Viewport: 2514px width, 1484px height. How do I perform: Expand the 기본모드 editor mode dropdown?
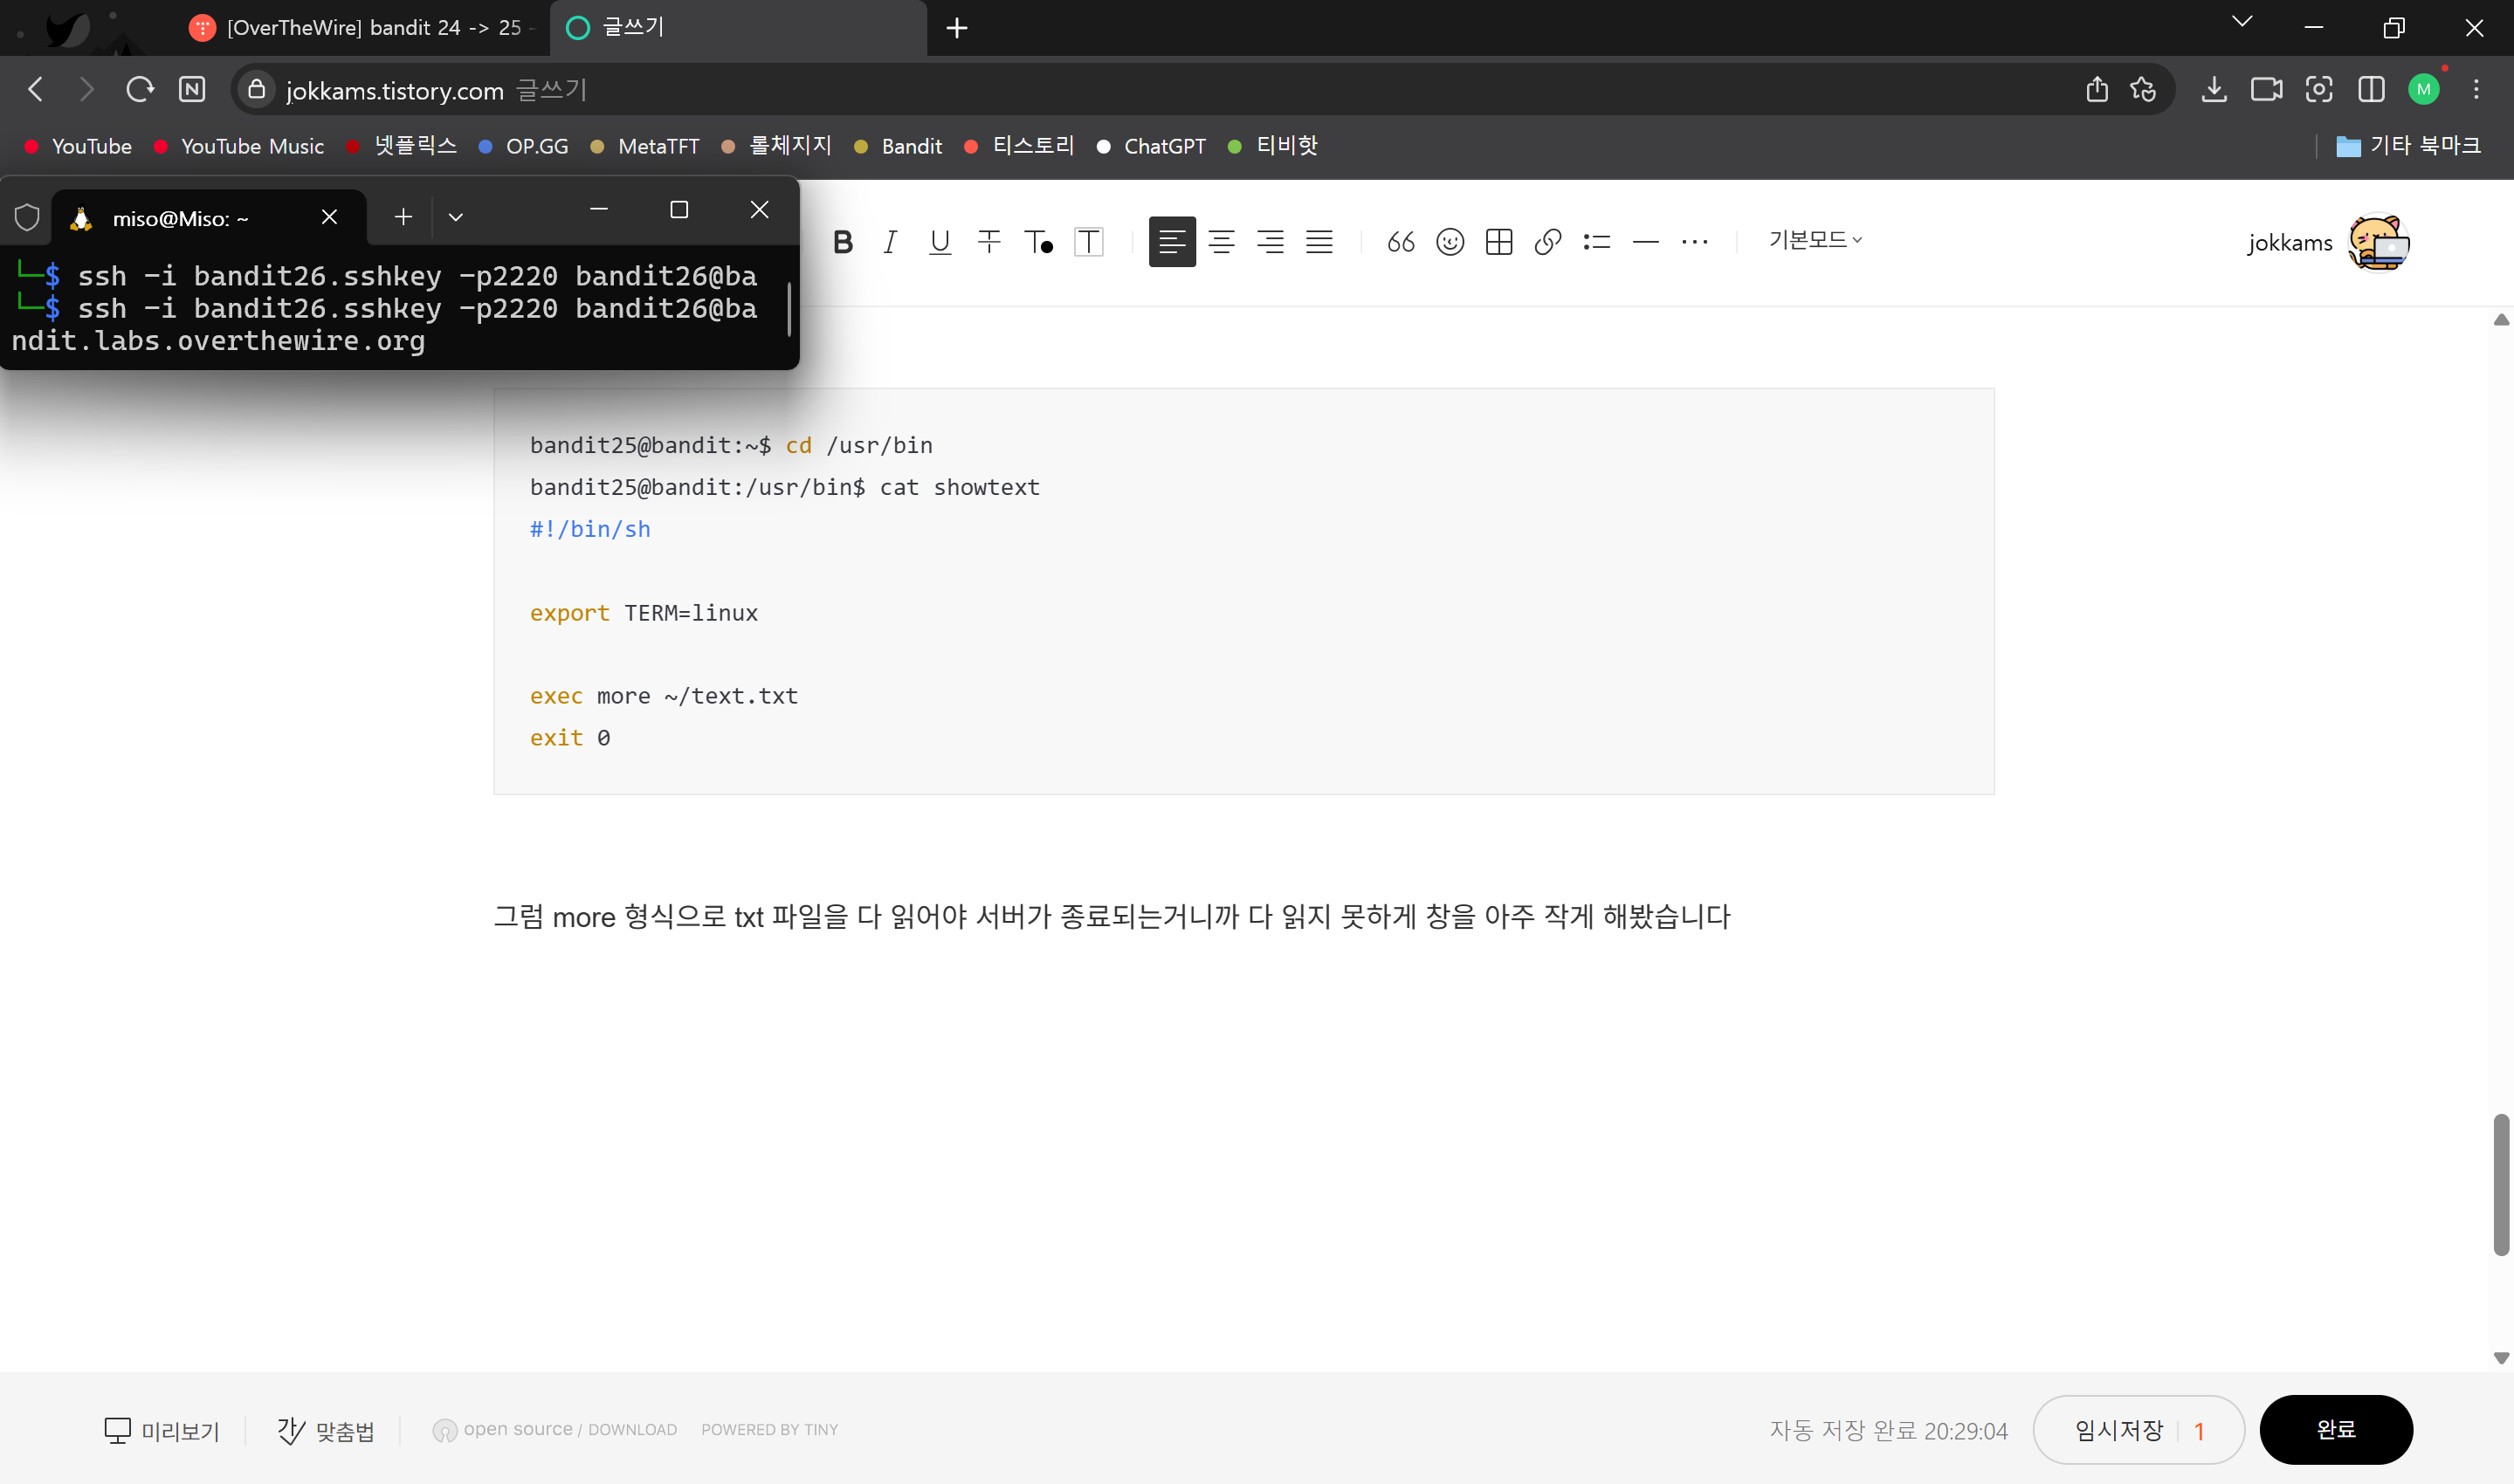pyautogui.click(x=1814, y=240)
